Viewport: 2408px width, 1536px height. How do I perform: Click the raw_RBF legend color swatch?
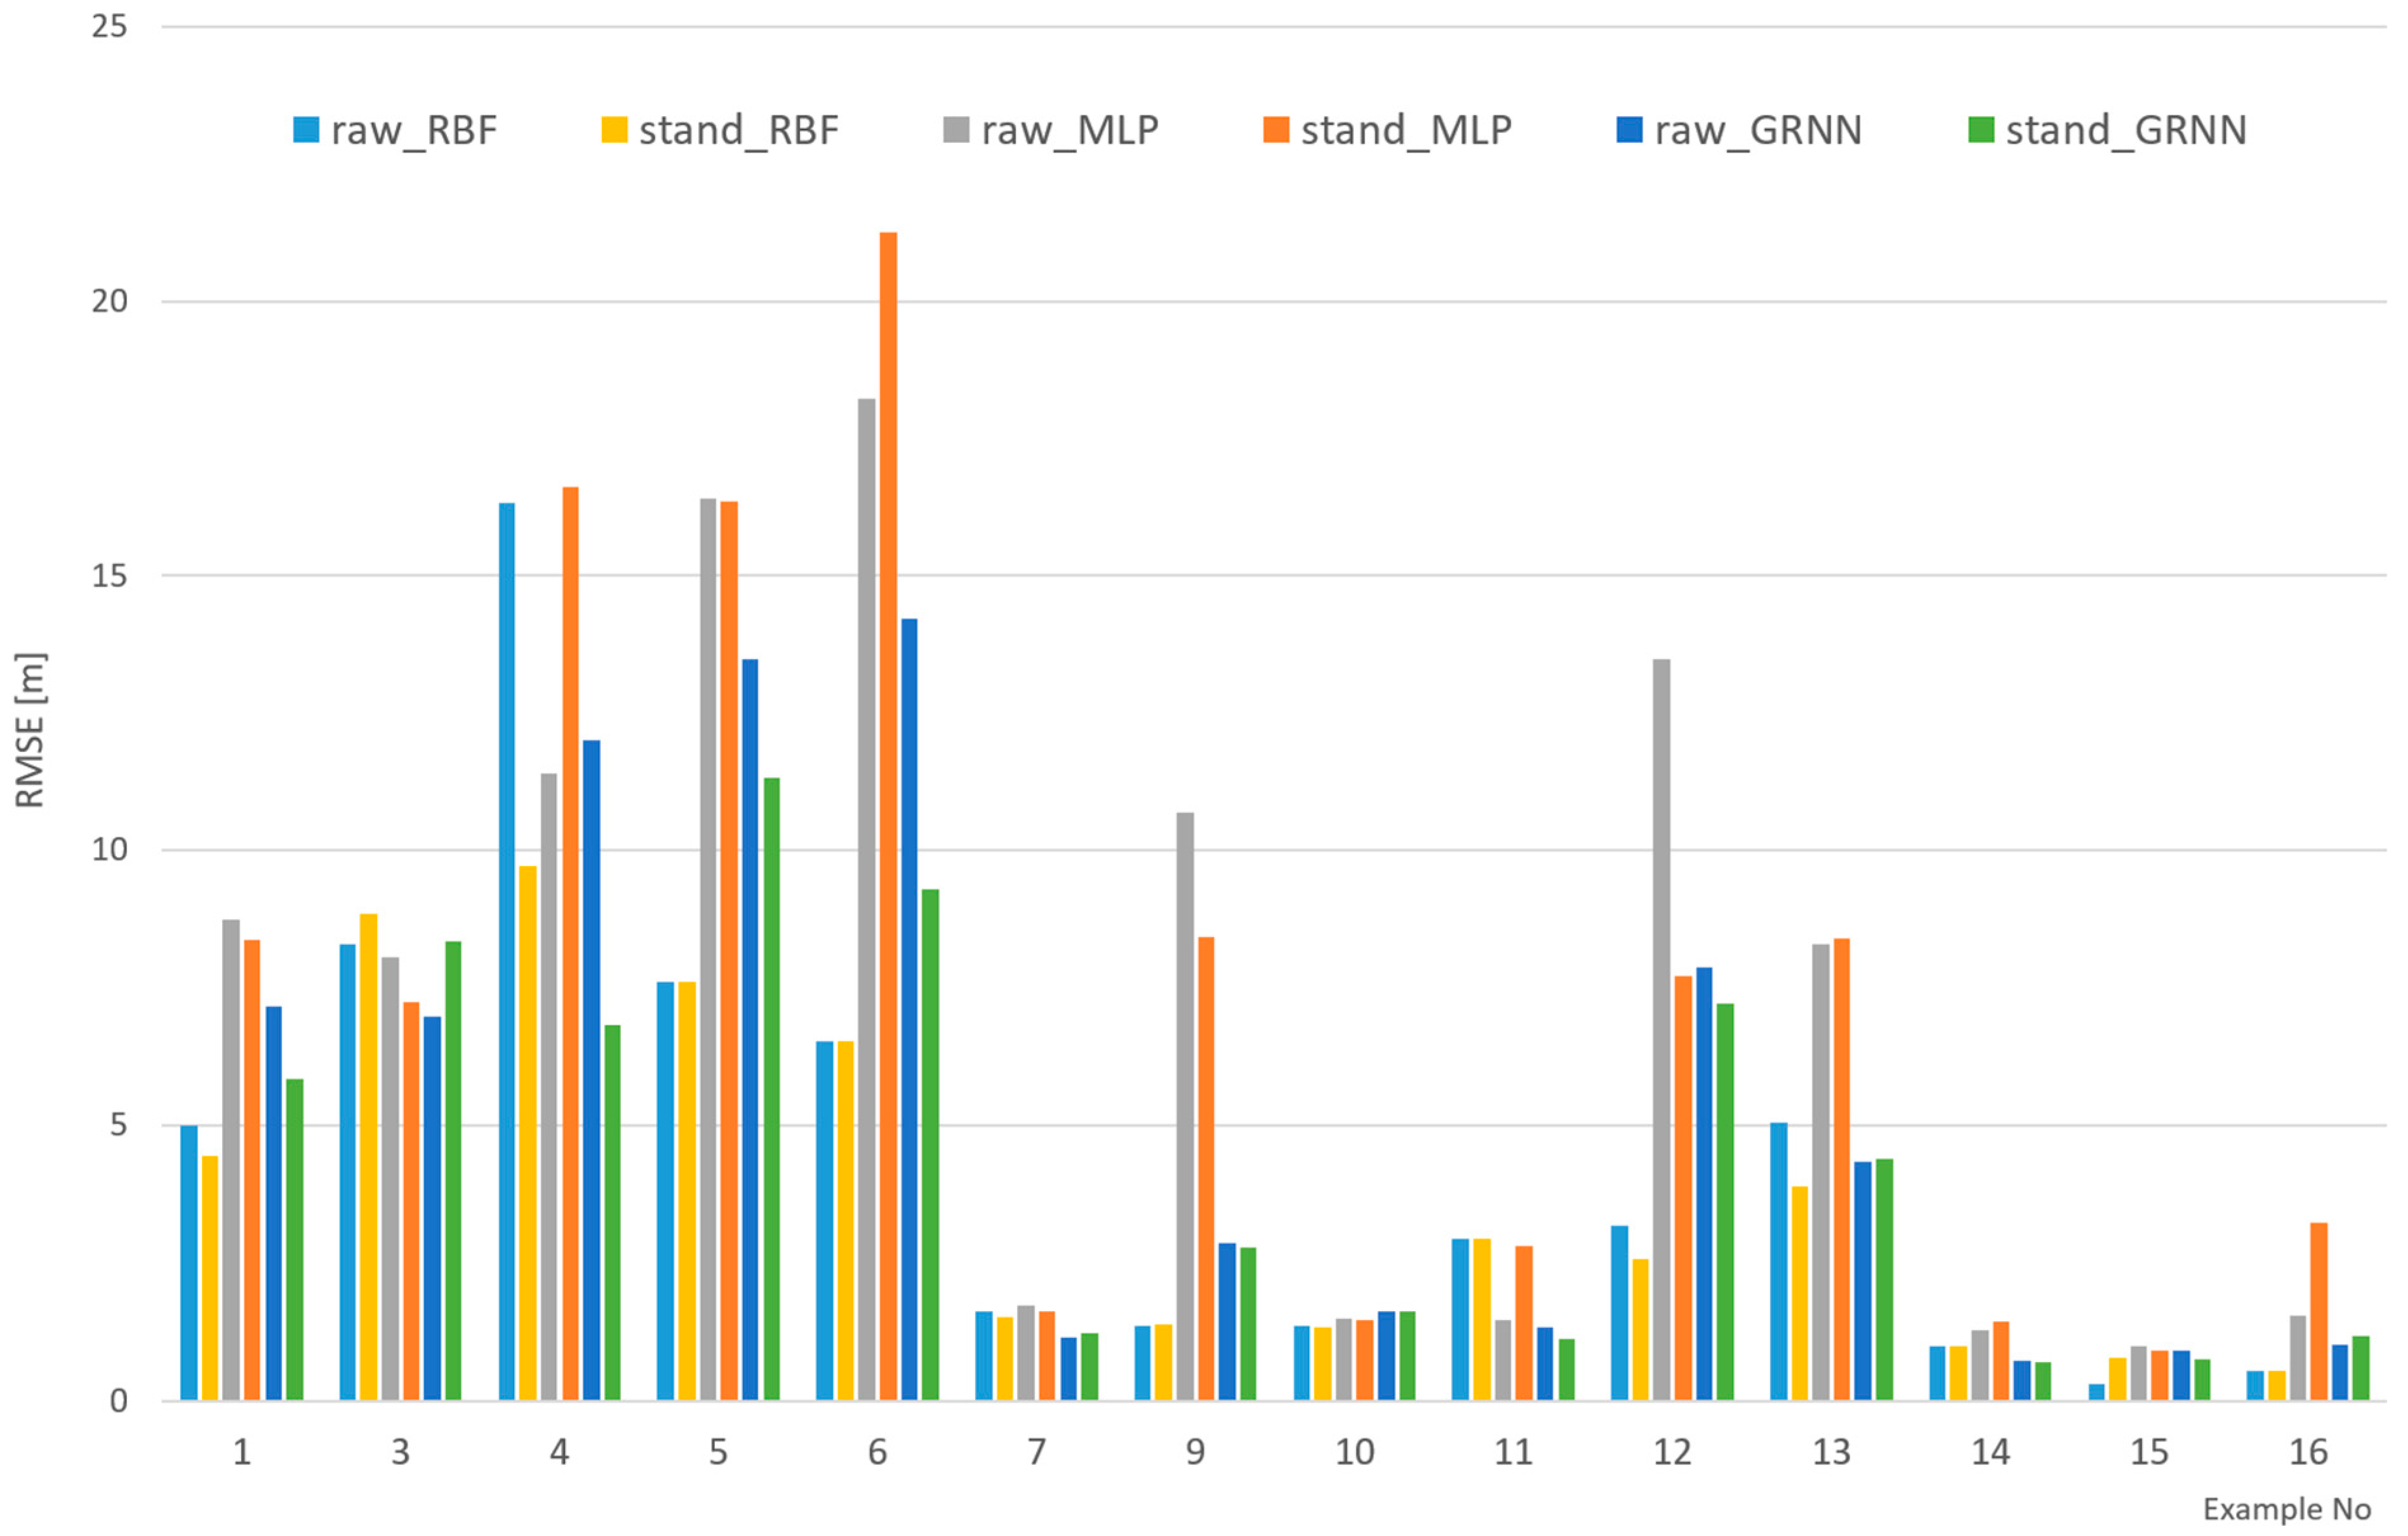pyautogui.click(x=306, y=130)
